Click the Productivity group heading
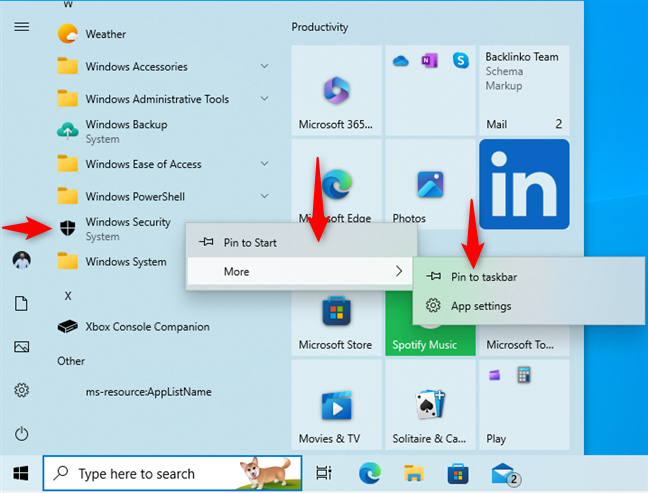 tap(320, 27)
